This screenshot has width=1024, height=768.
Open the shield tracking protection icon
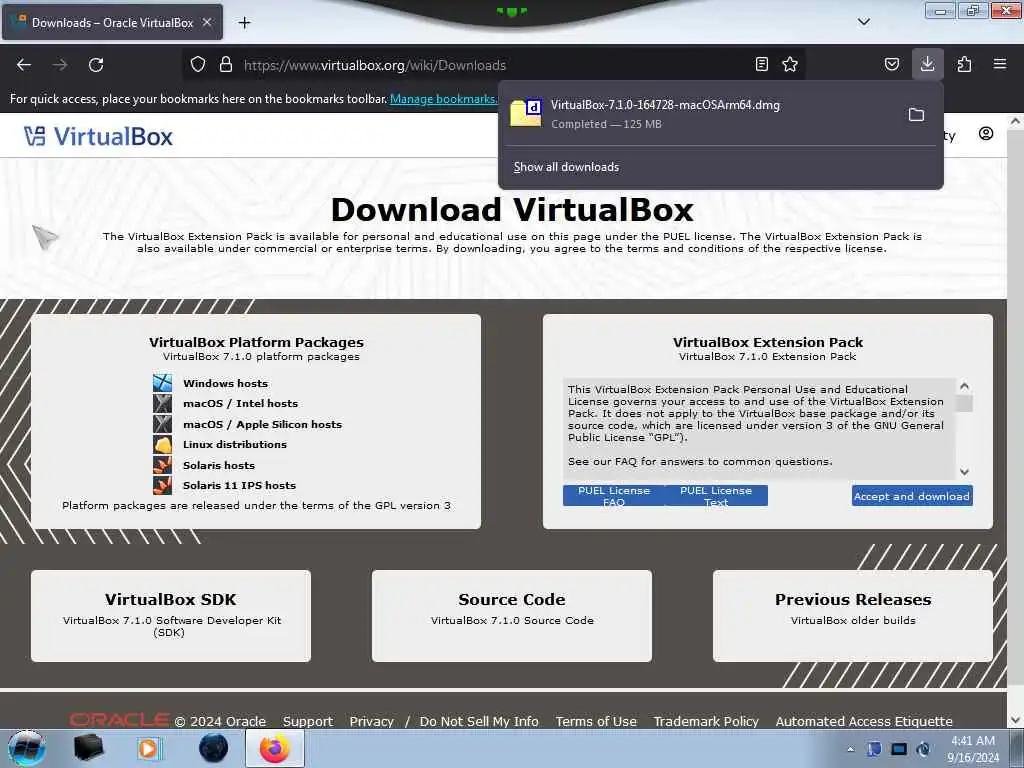point(198,64)
